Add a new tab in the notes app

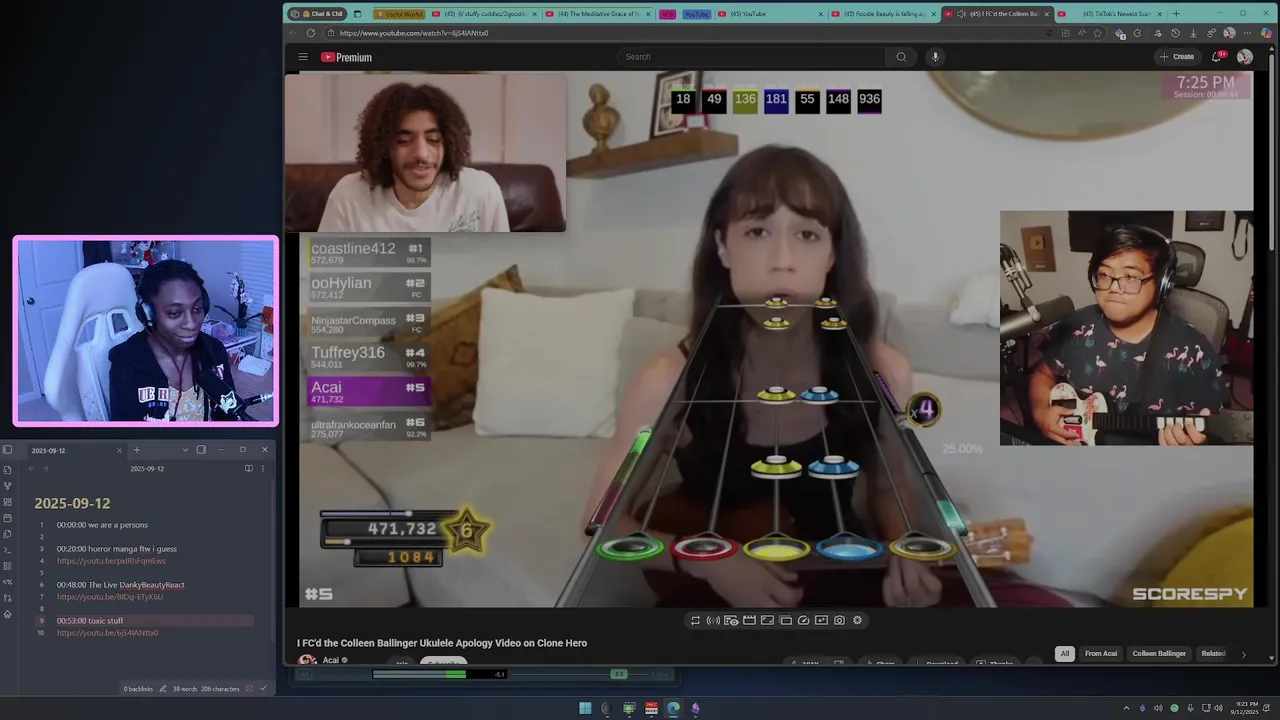[137, 450]
